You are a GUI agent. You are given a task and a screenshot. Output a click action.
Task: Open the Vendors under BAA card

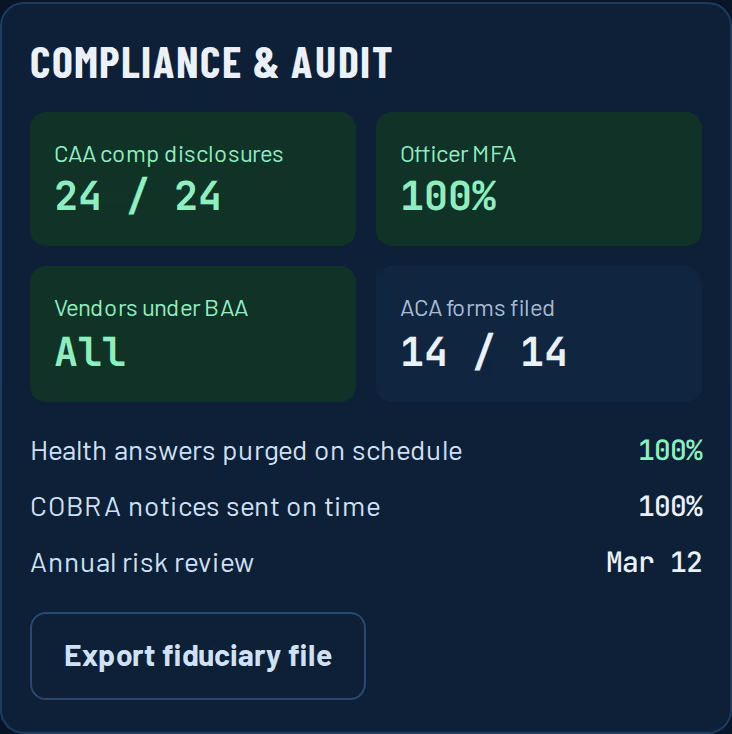tap(193, 334)
